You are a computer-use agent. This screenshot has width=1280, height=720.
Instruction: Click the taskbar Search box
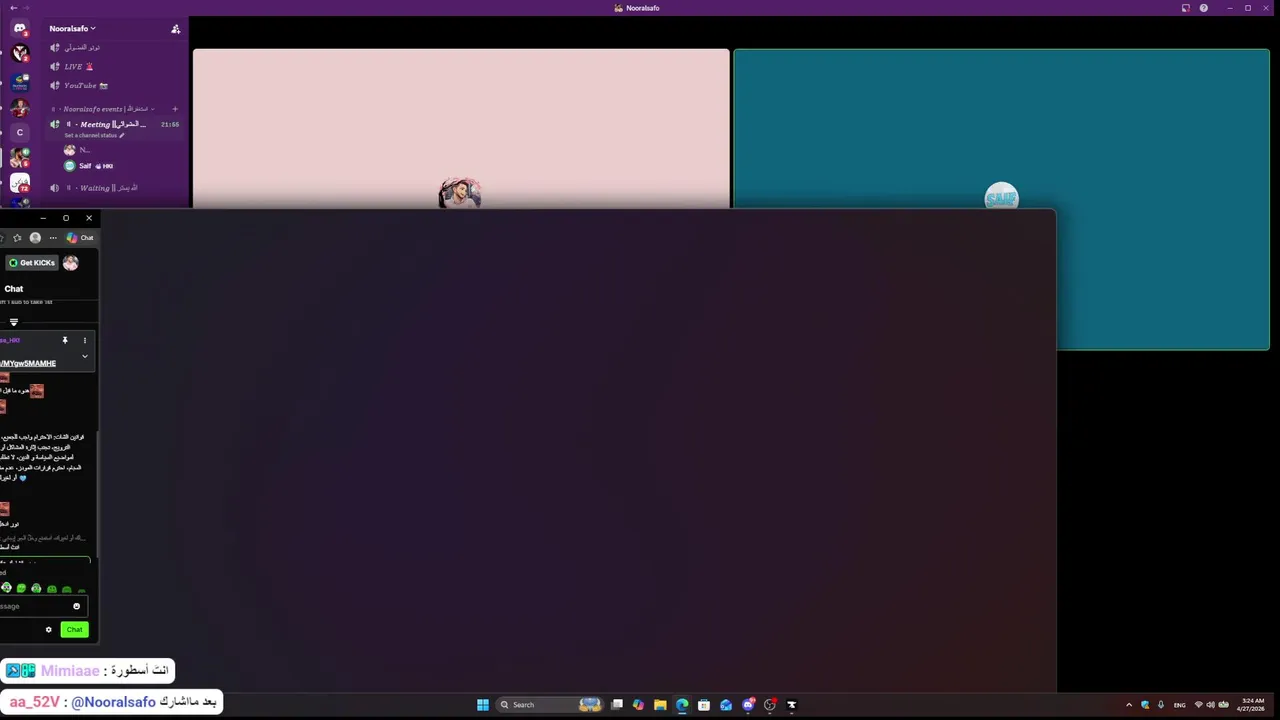point(550,705)
